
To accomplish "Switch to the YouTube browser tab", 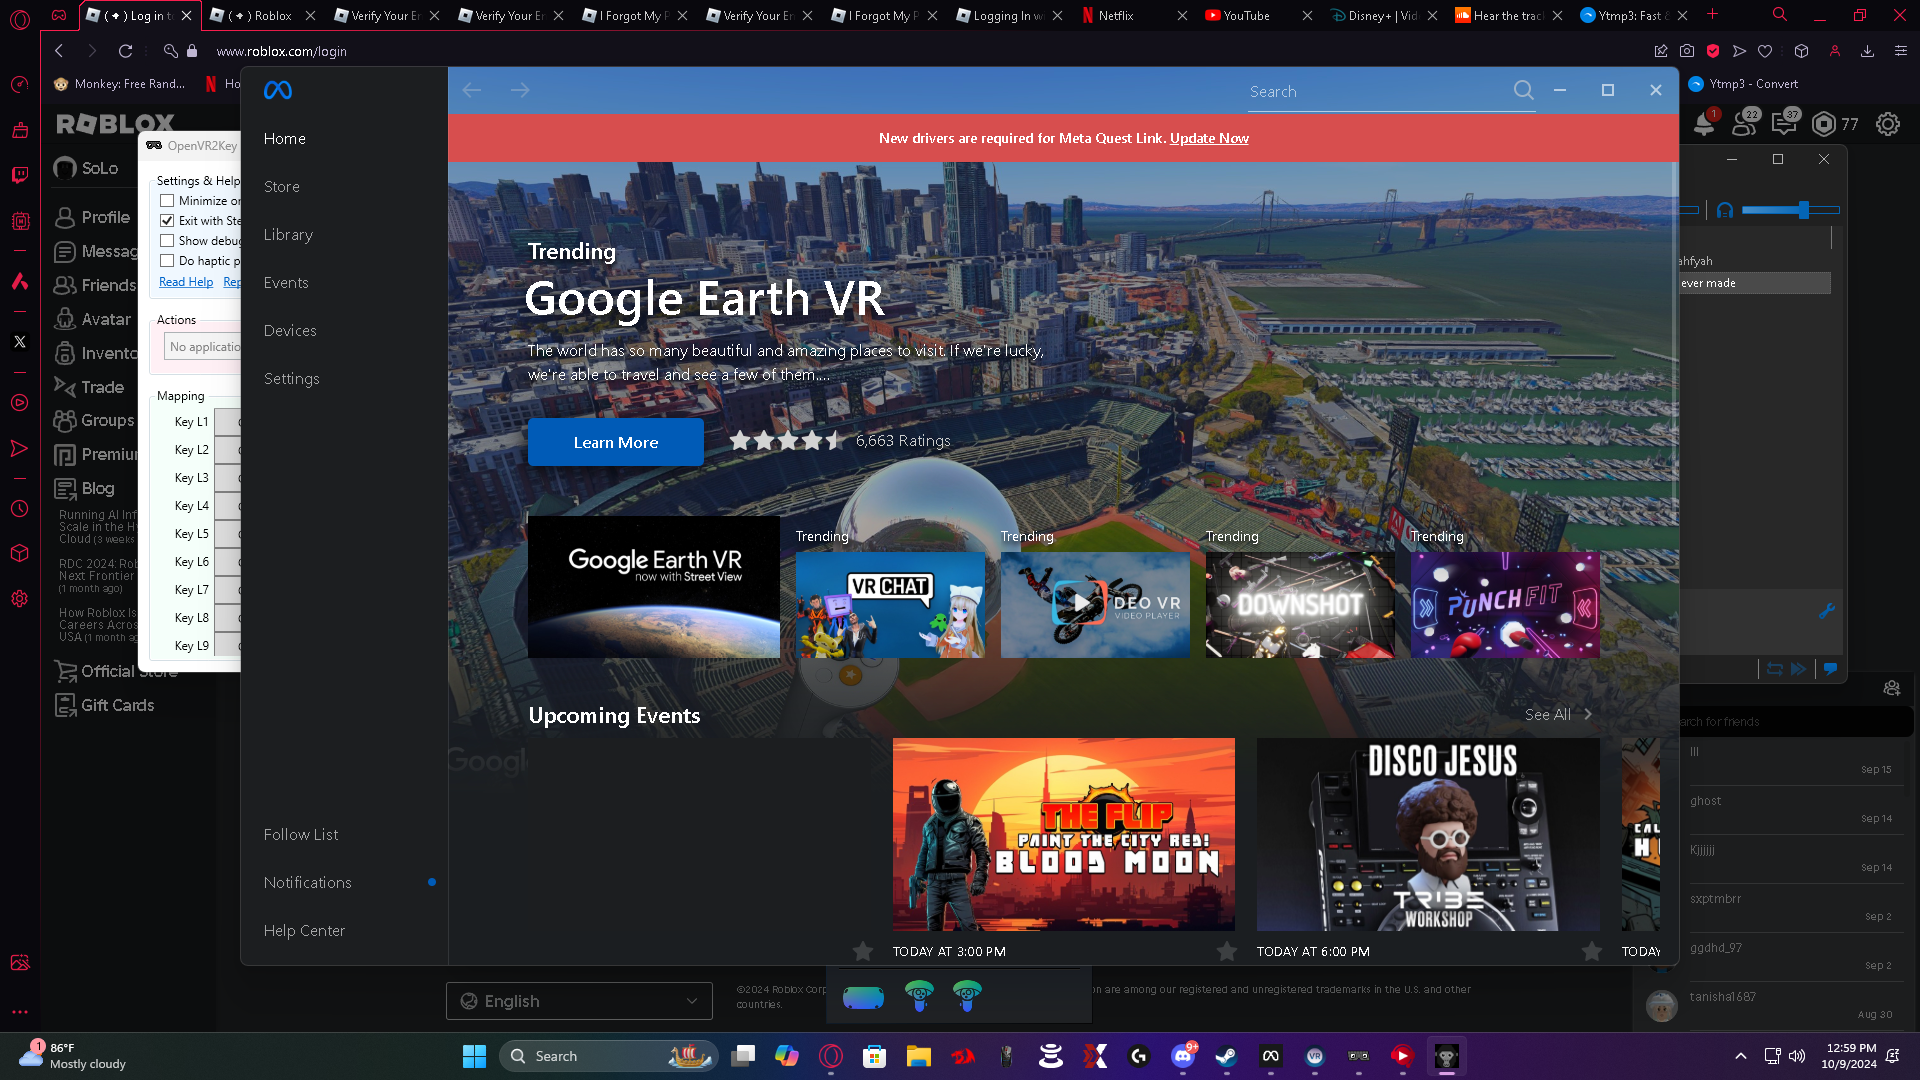I will (x=1246, y=16).
